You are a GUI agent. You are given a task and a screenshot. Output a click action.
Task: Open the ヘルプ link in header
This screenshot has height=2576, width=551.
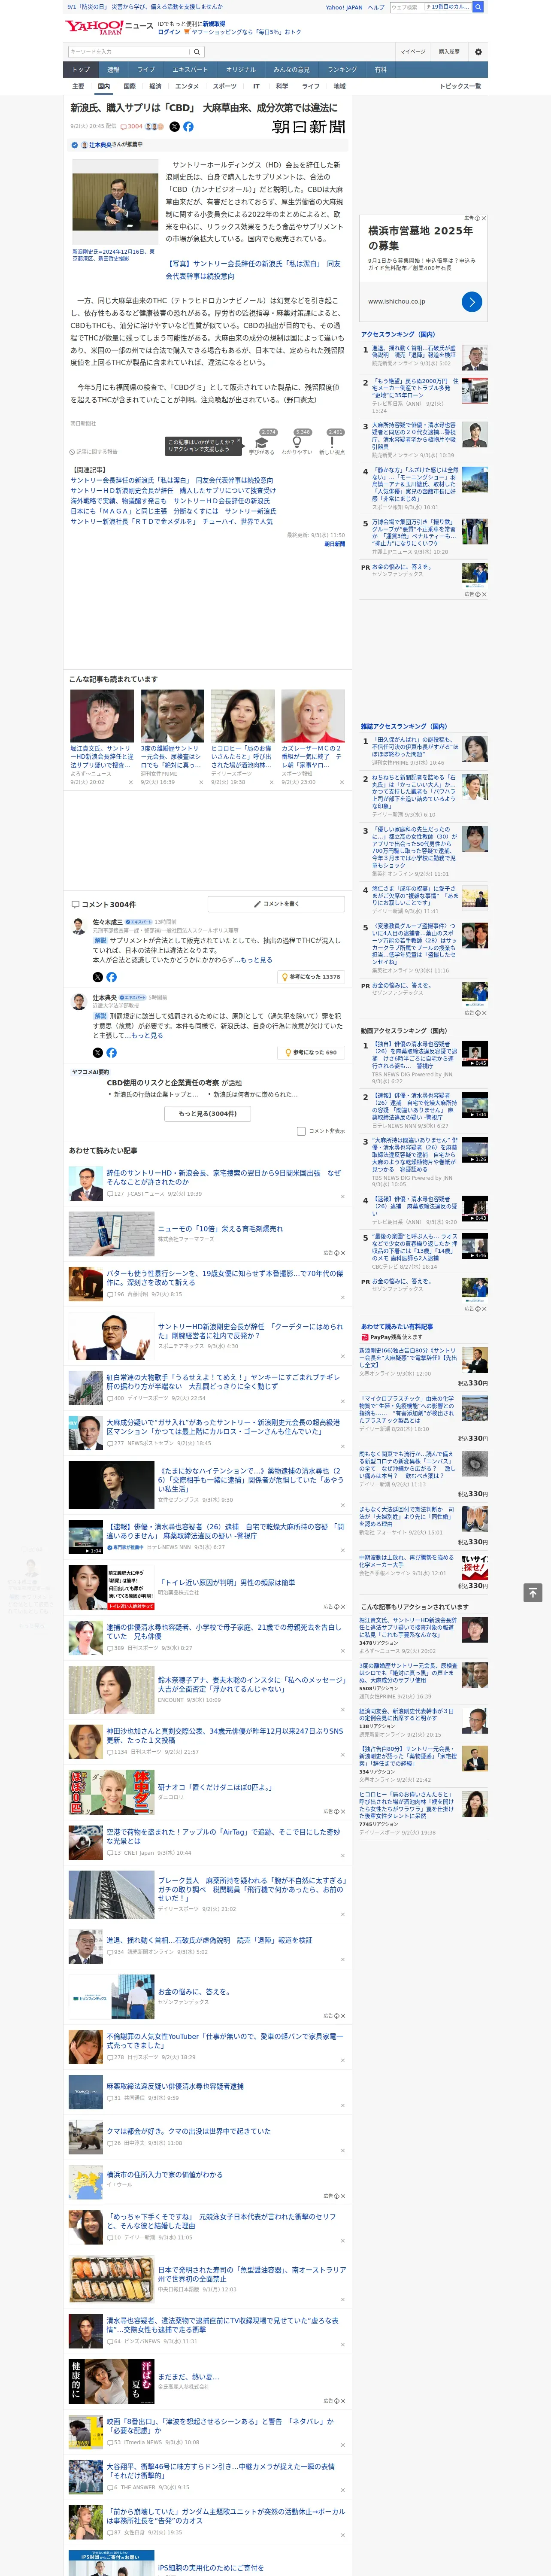click(x=375, y=7)
